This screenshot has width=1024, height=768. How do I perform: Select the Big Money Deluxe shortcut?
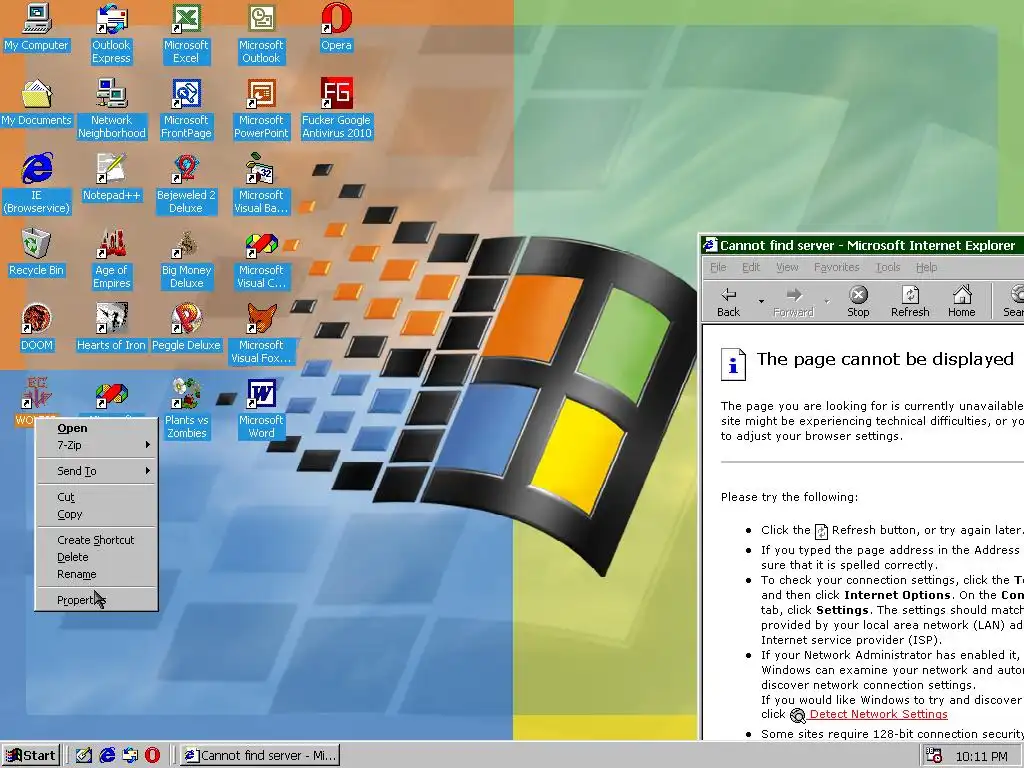click(x=186, y=259)
